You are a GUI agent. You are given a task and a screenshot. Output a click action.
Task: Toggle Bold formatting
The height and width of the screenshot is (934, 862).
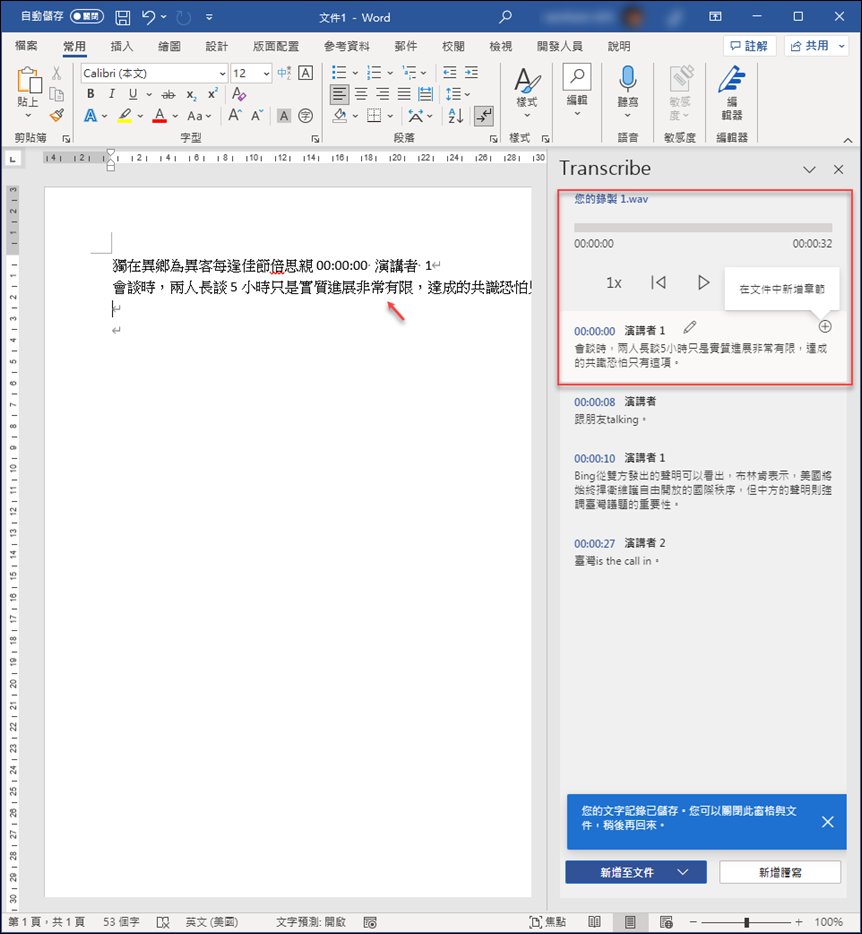pyautogui.click(x=91, y=94)
